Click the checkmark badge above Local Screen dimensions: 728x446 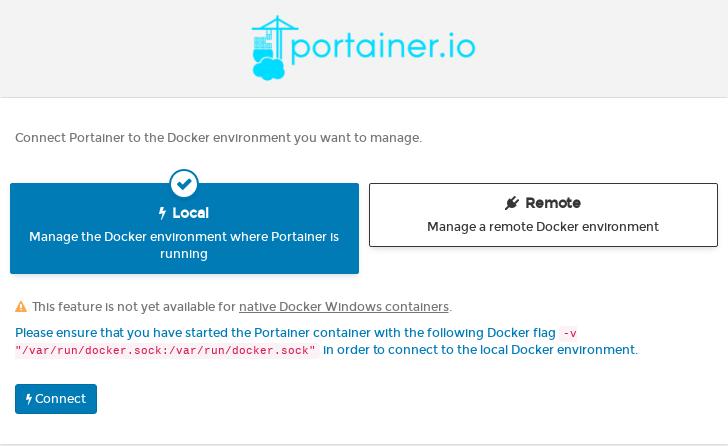(x=184, y=184)
